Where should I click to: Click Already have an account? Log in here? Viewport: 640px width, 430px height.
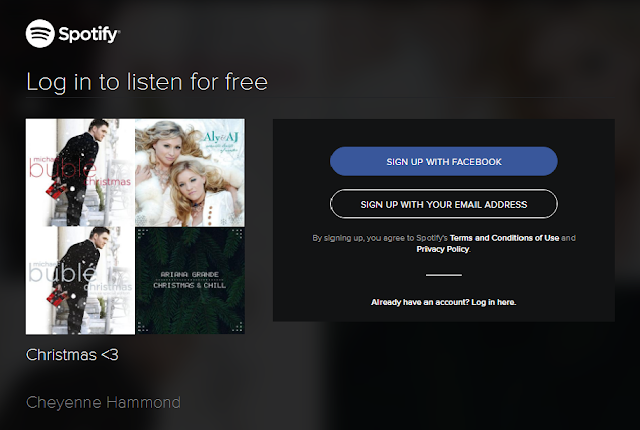pos(444,302)
